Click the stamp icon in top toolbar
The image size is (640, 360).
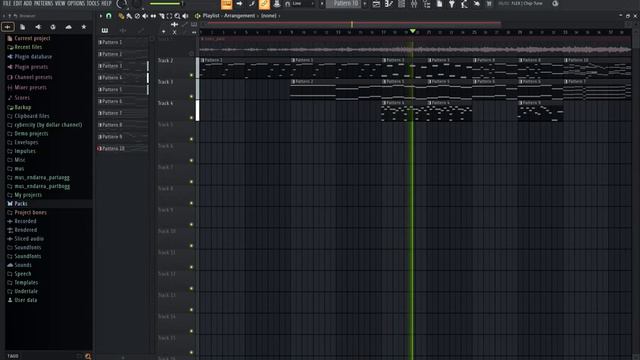click(277, 4)
